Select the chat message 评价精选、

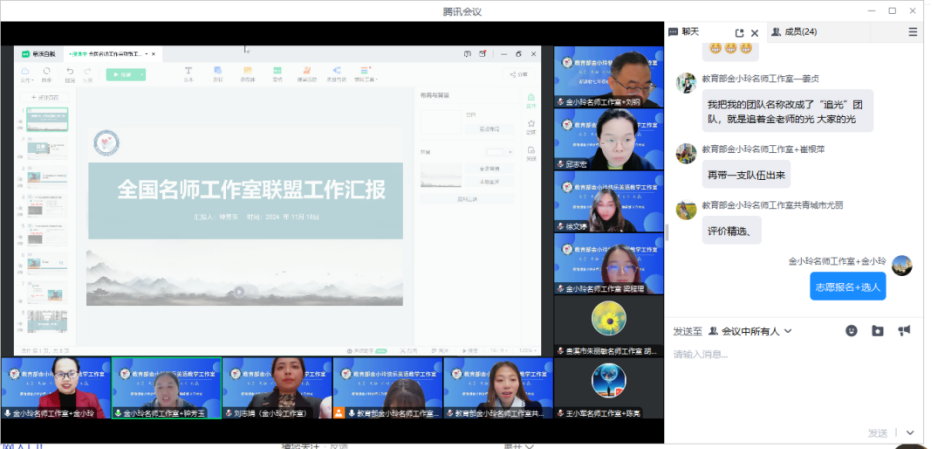731,230
